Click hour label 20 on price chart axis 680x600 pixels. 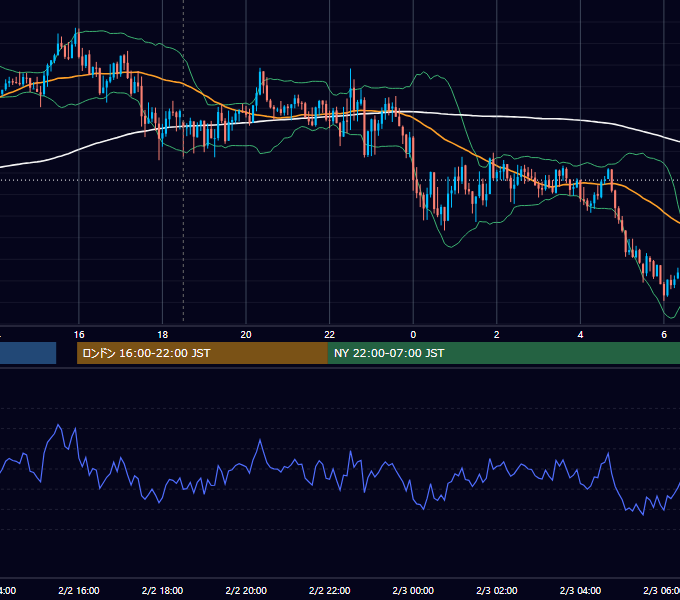(x=246, y=335)
